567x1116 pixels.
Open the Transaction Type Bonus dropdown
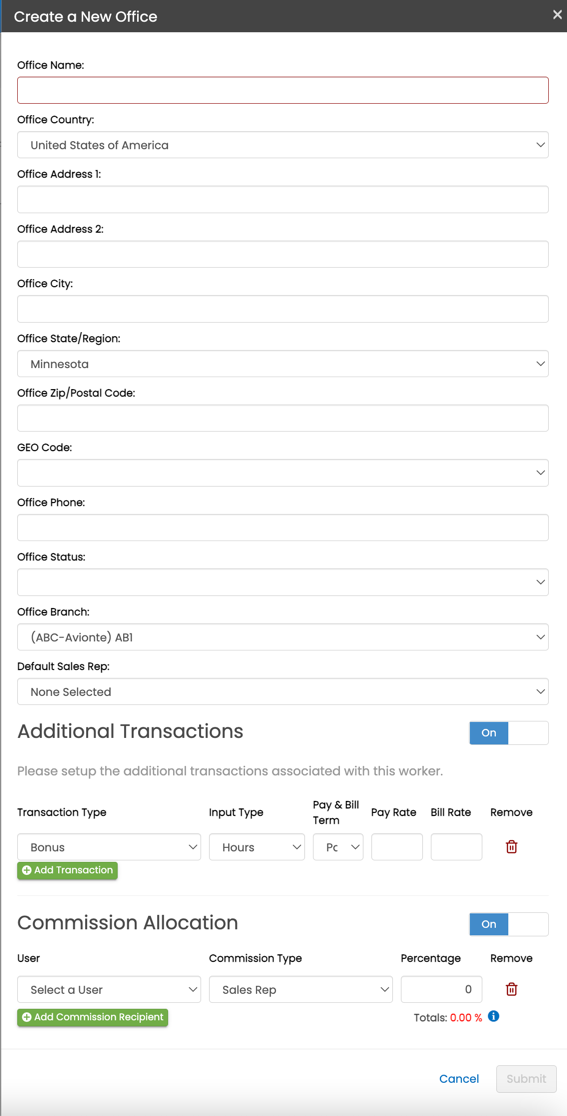coord(109,847)
